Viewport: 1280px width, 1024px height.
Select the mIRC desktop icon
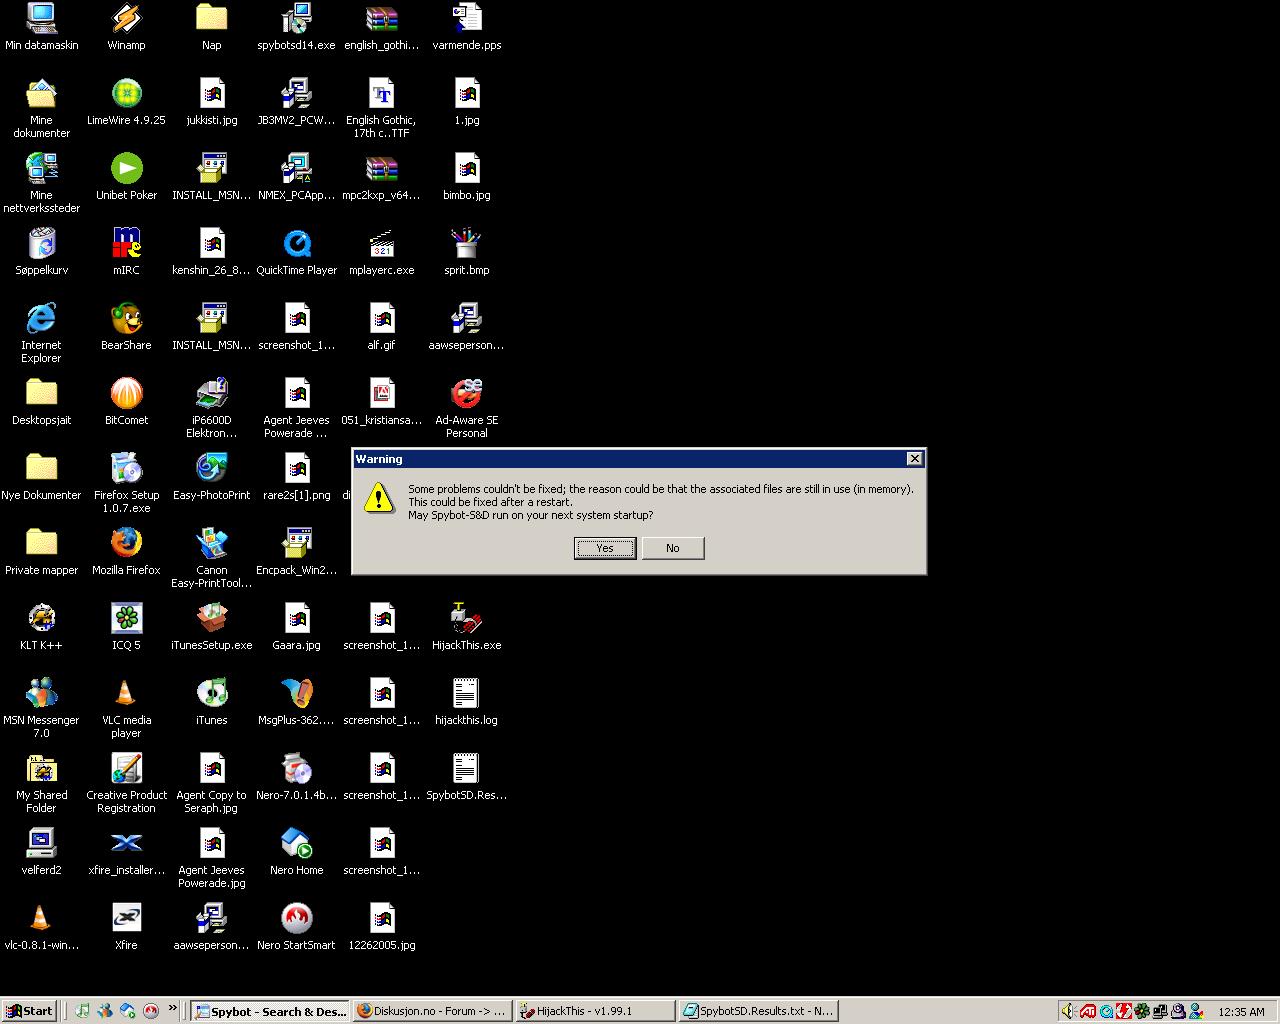coord(126,252)
